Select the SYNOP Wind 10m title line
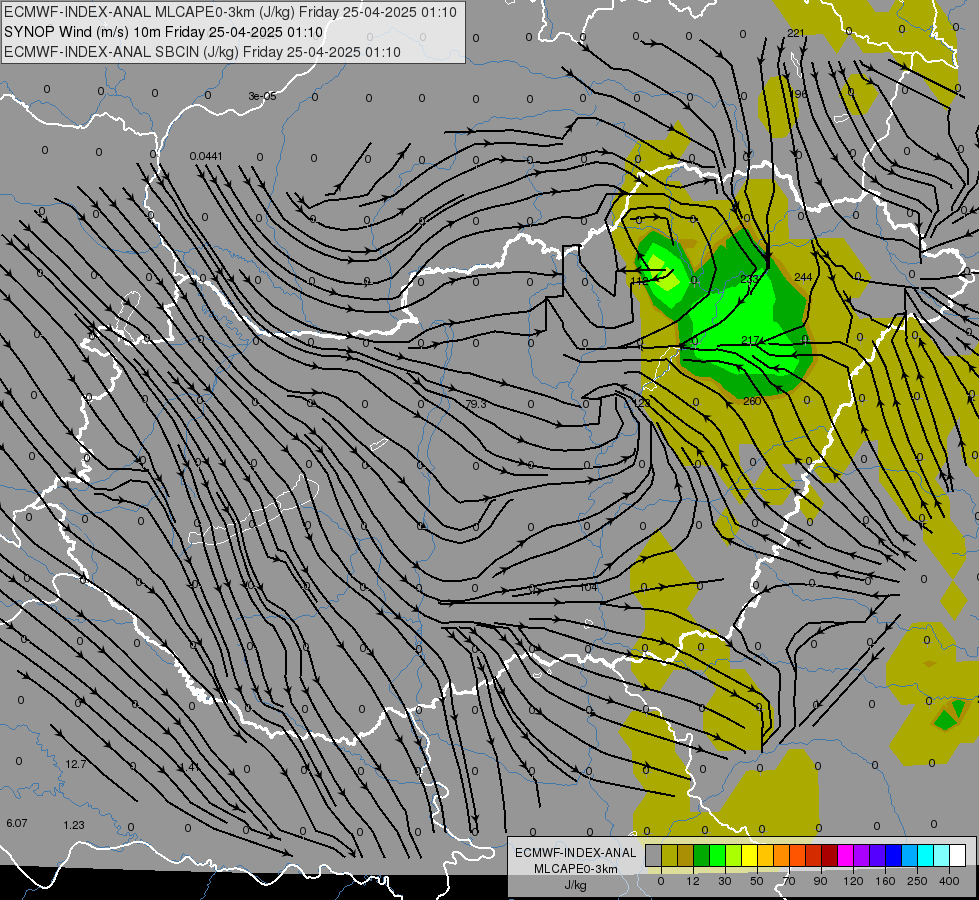The image size is (979, 900). (x=164, y=32)
